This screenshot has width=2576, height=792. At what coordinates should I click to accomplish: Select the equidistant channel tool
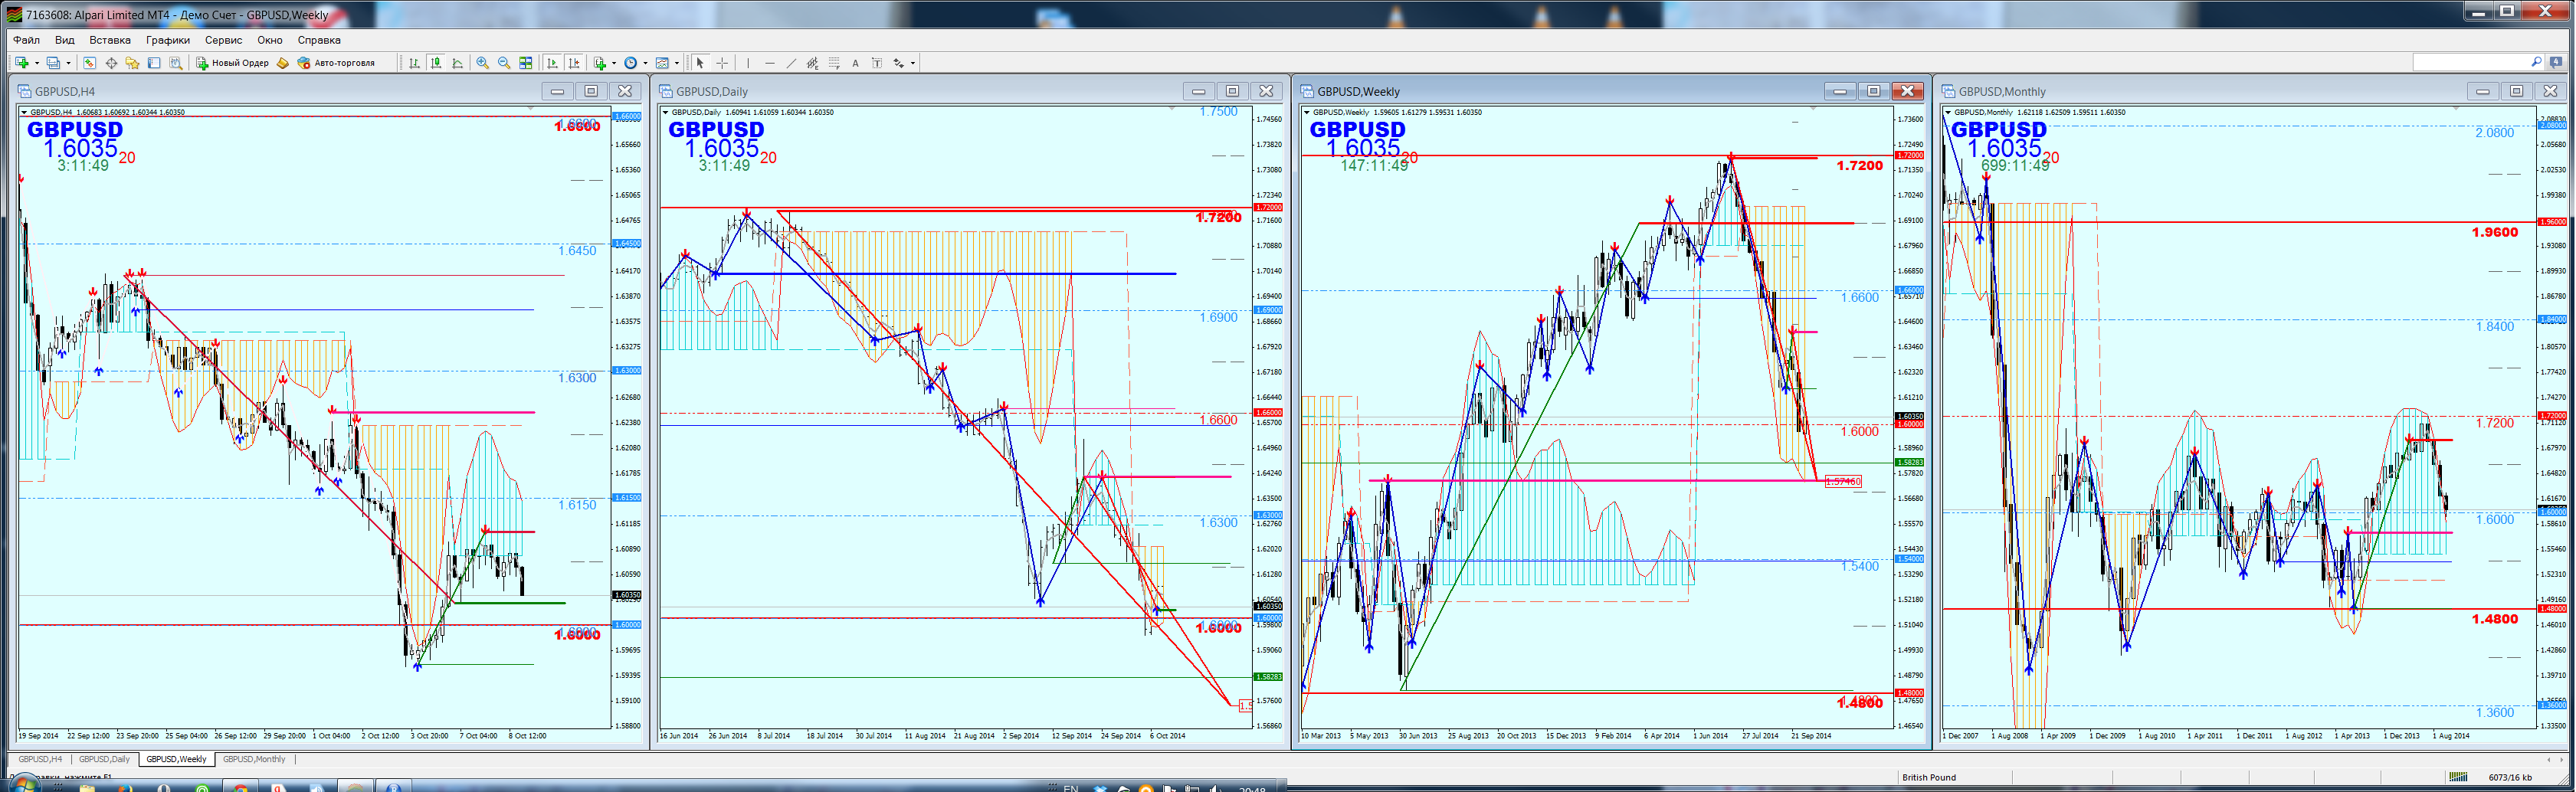click(x=813, y=63)
